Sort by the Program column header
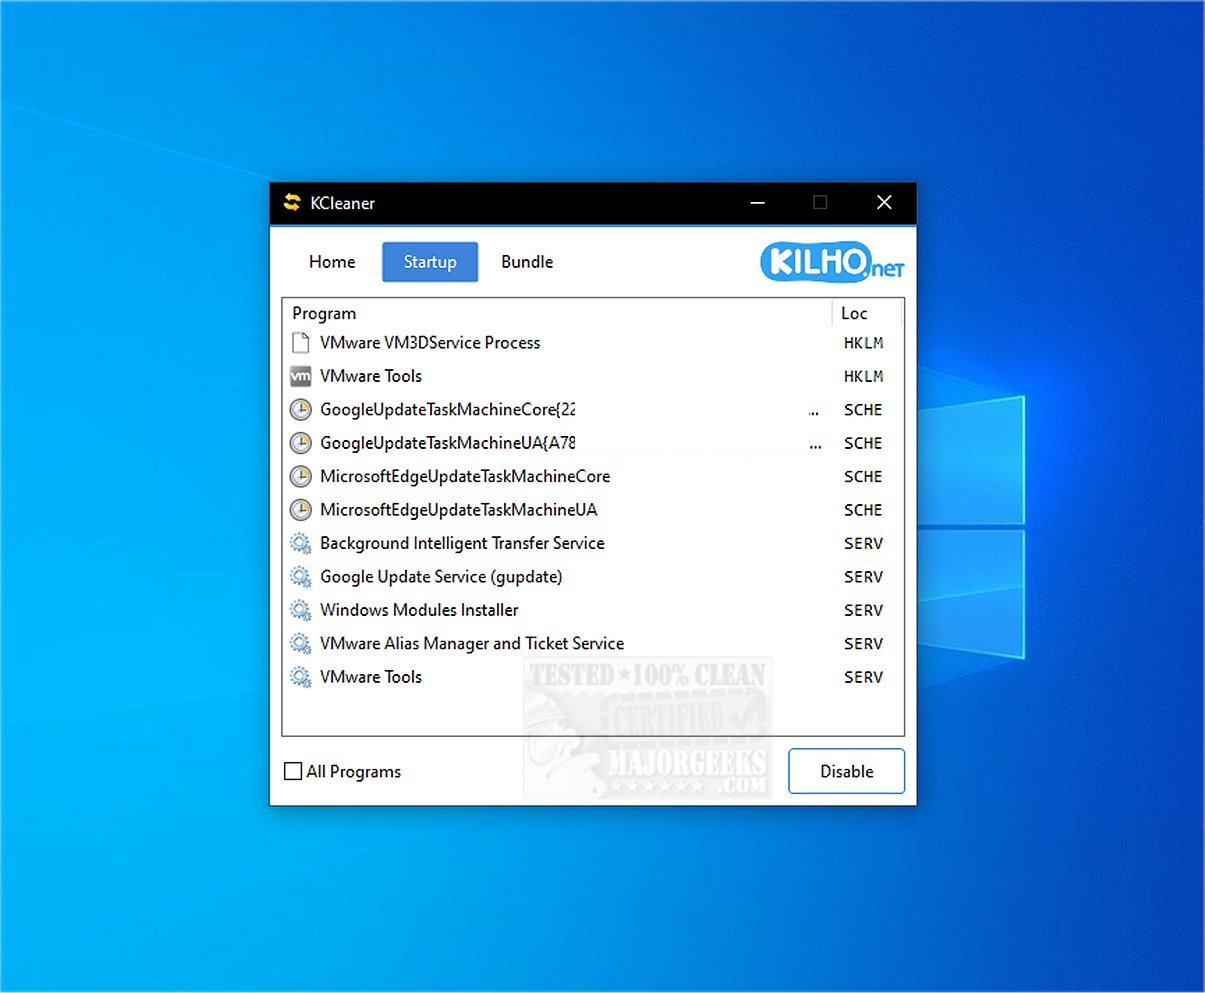This screenshot has width=1205, height=993. [x=557, y=313]
